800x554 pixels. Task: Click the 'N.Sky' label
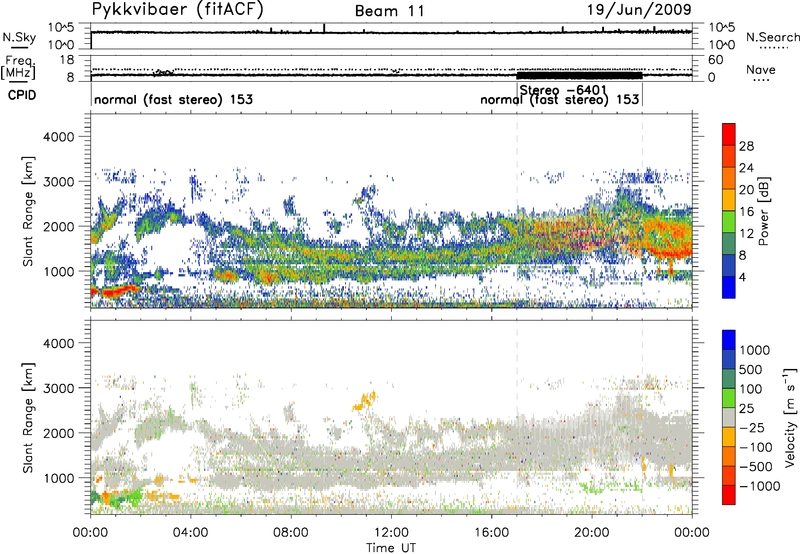tap(19, 37)
